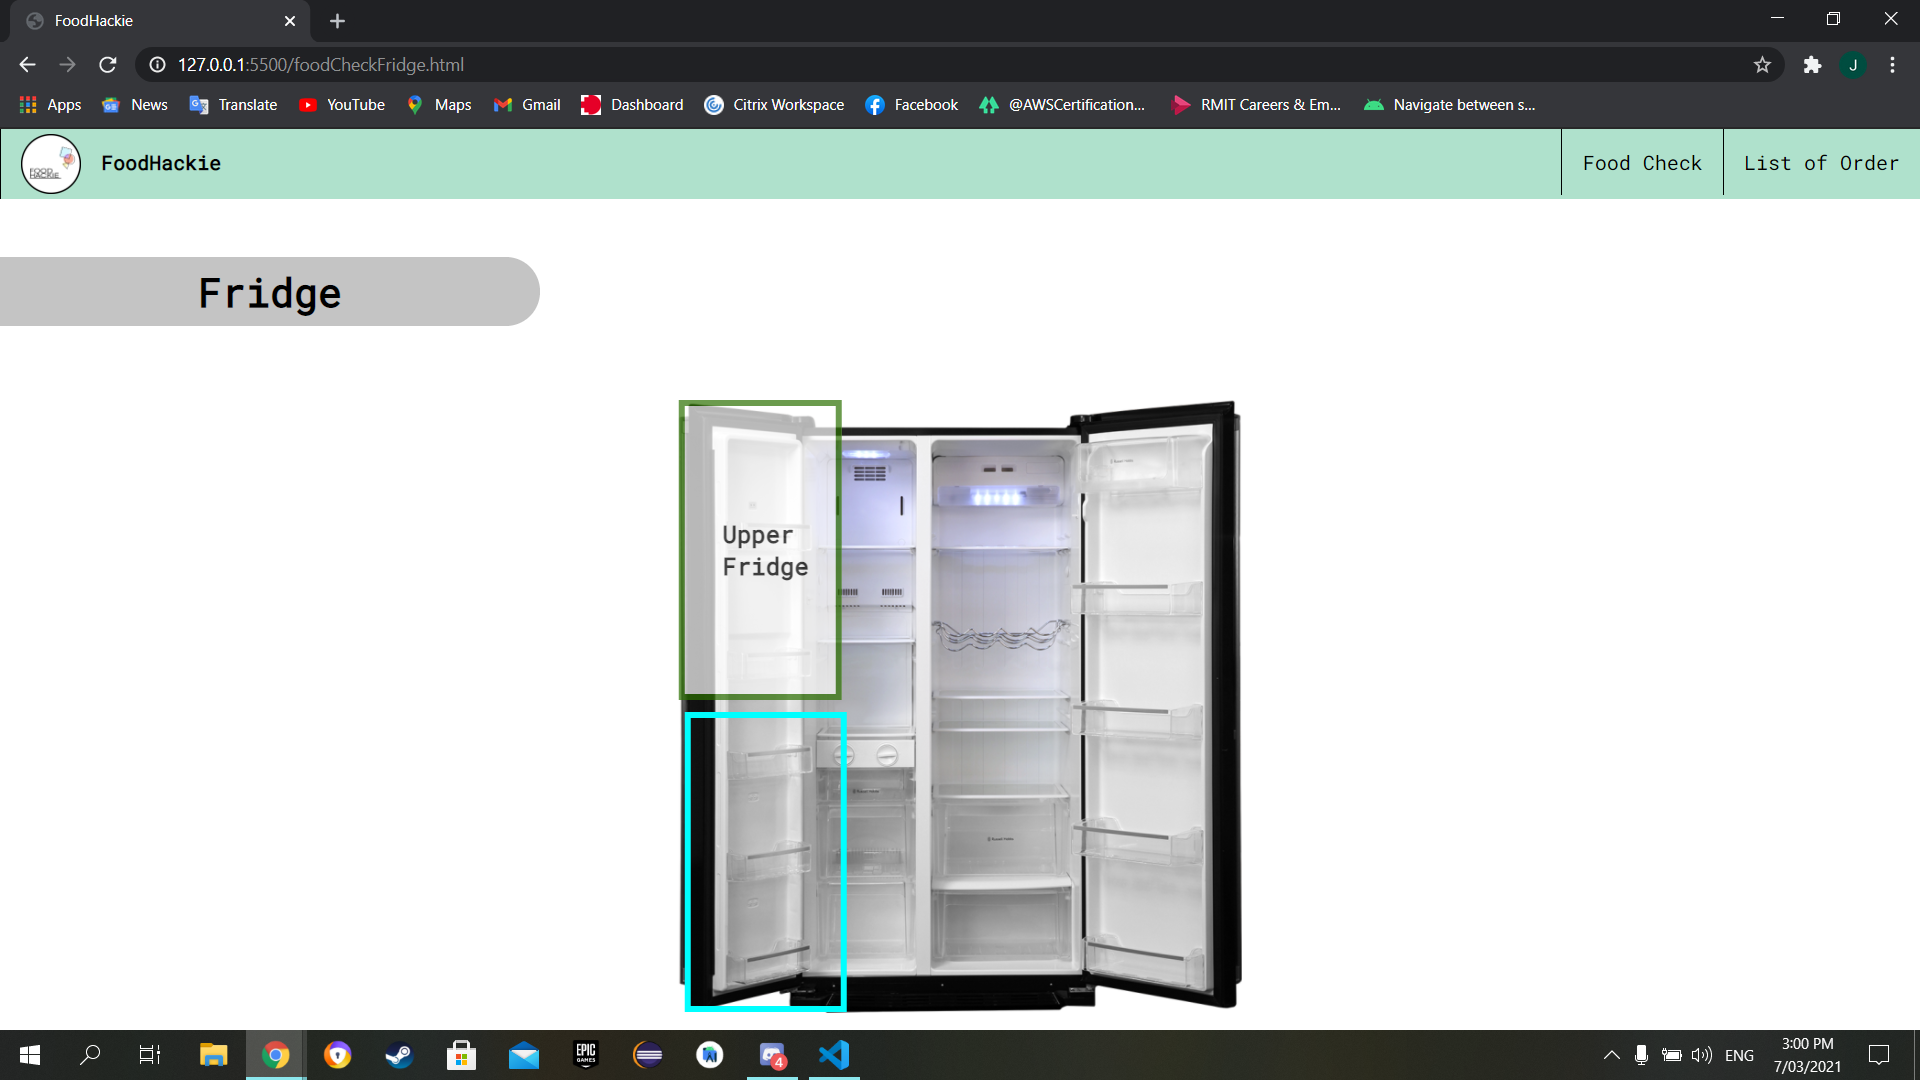Click the YouTube bookmark
The image size is (1920, 1080).
coord(342,105)
